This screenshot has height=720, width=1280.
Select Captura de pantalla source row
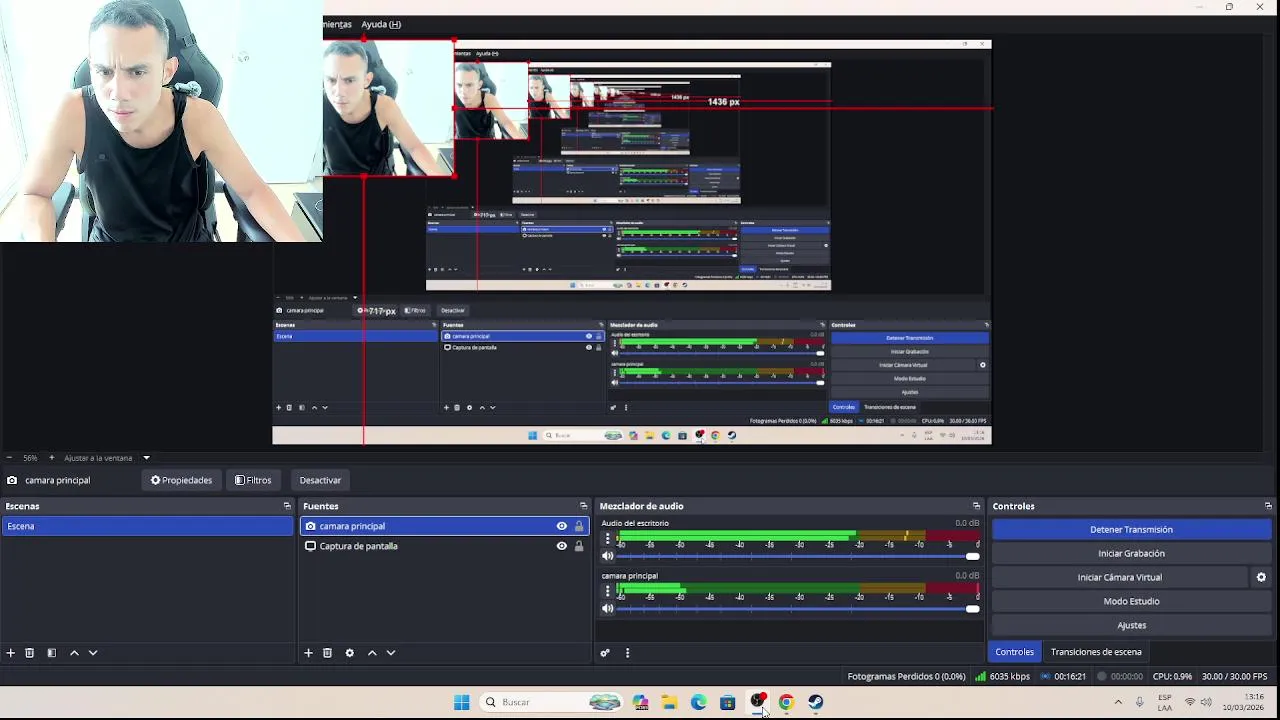[444, 546]
